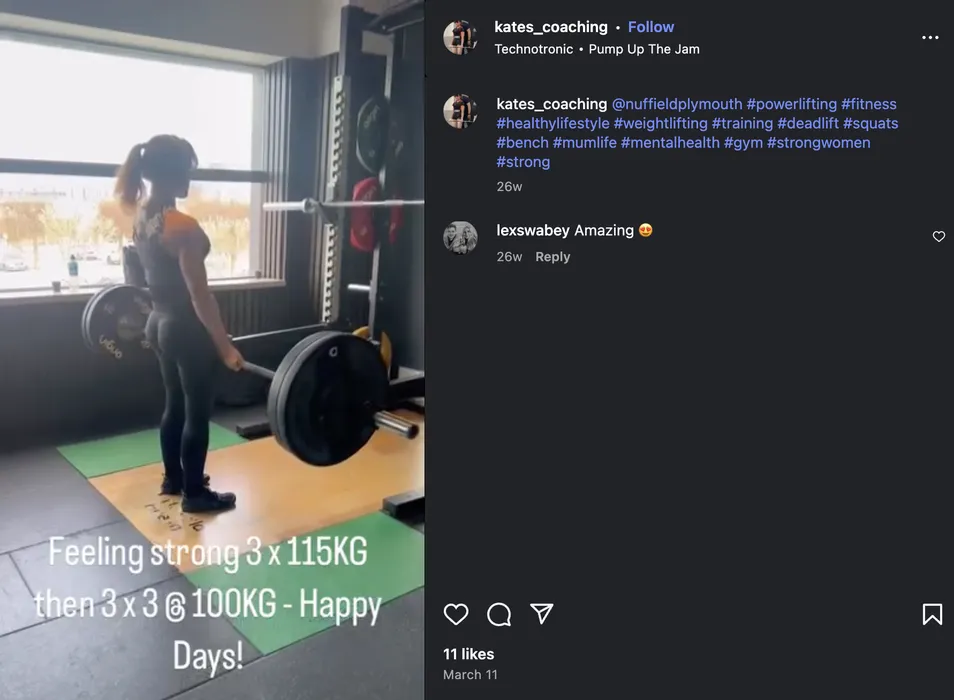Play or pause the deadlift video
Screen dimensions: 954x700
coord(212,350)
